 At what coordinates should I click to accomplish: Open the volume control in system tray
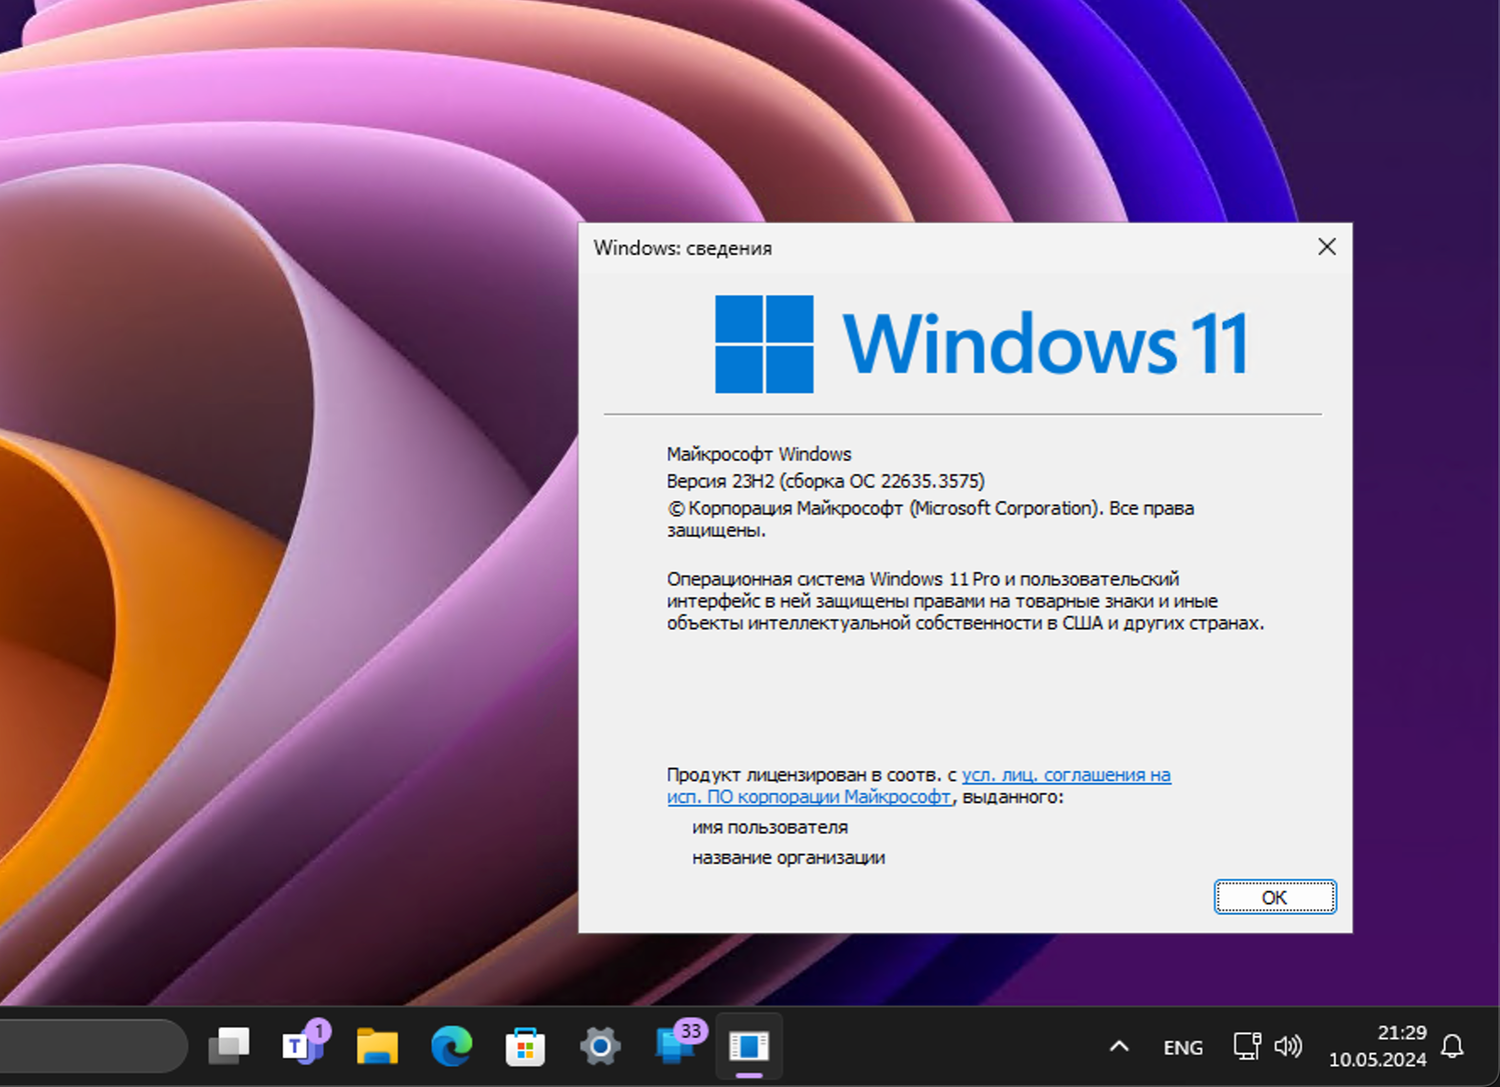click(x=1288, y=1046)
